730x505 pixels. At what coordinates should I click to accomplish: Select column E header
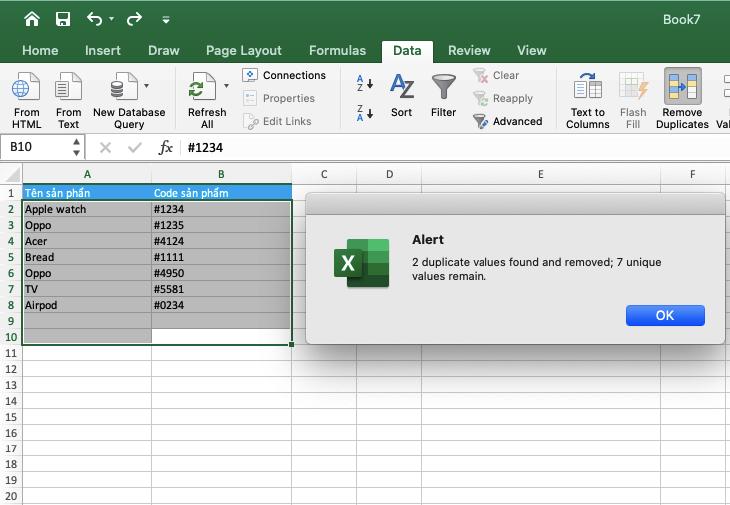(541, 174)
